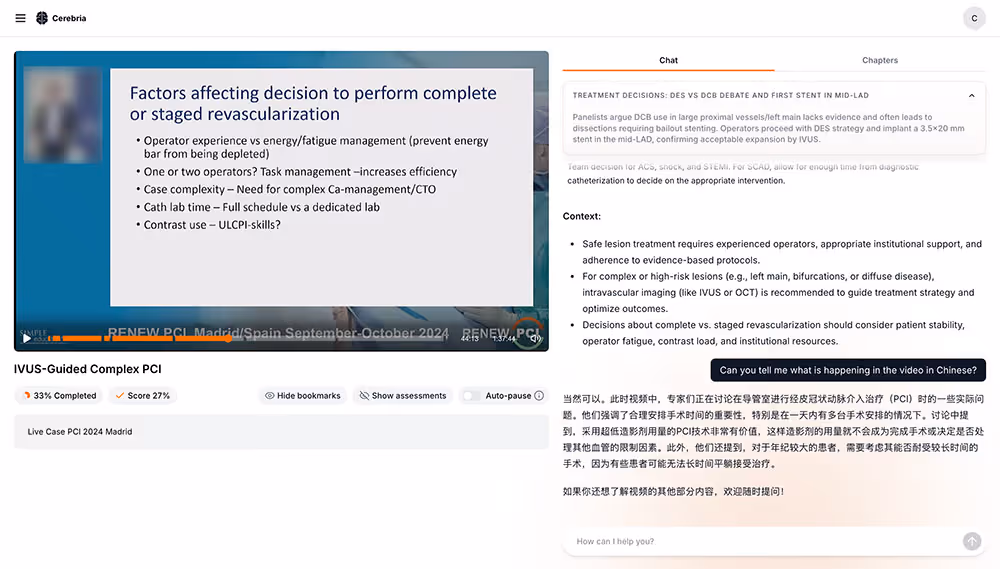Screen dimensions: 1000x569
Task: Click slide bullet 'Cath lab time – Full schedule'
Action: point(261,207)
